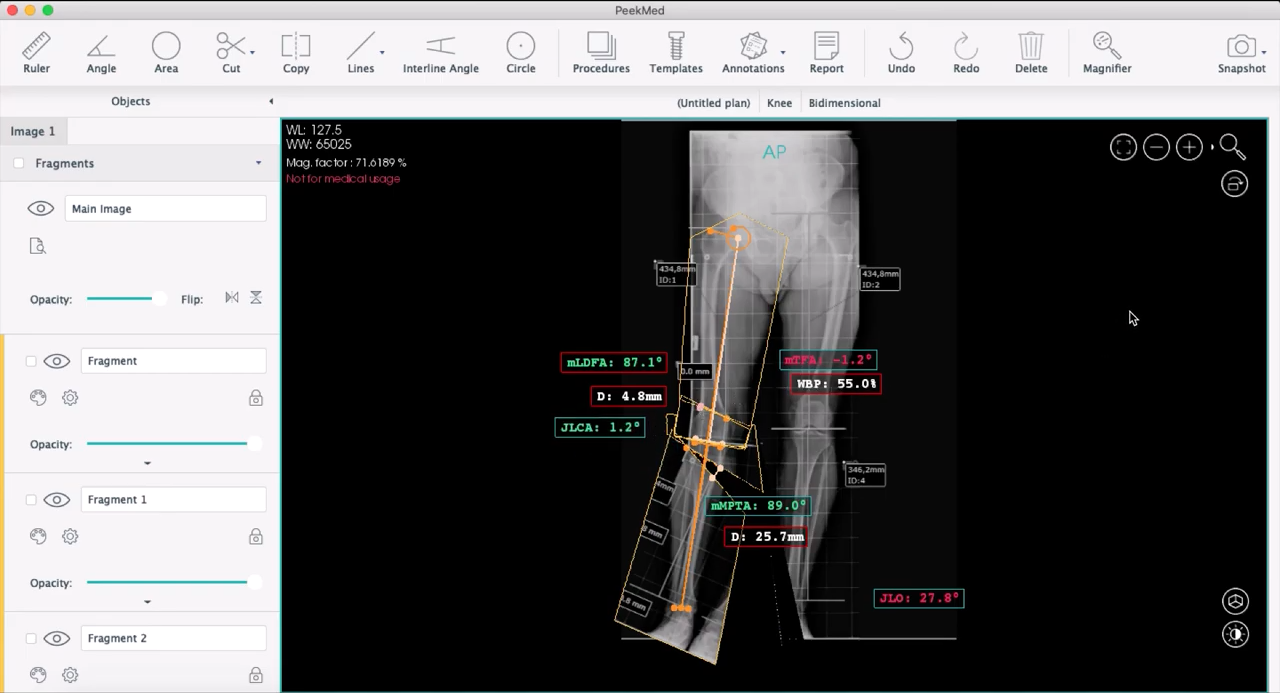
Task: Open the Cut tool dropdown arrow
Action: (252, 52)
